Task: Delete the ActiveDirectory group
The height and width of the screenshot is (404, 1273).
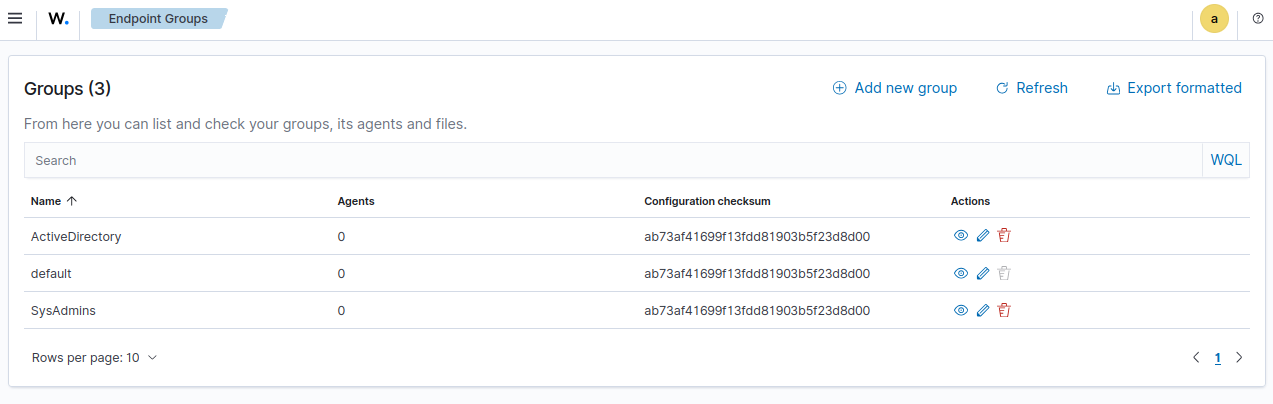Action: (x=1005, y=236)
